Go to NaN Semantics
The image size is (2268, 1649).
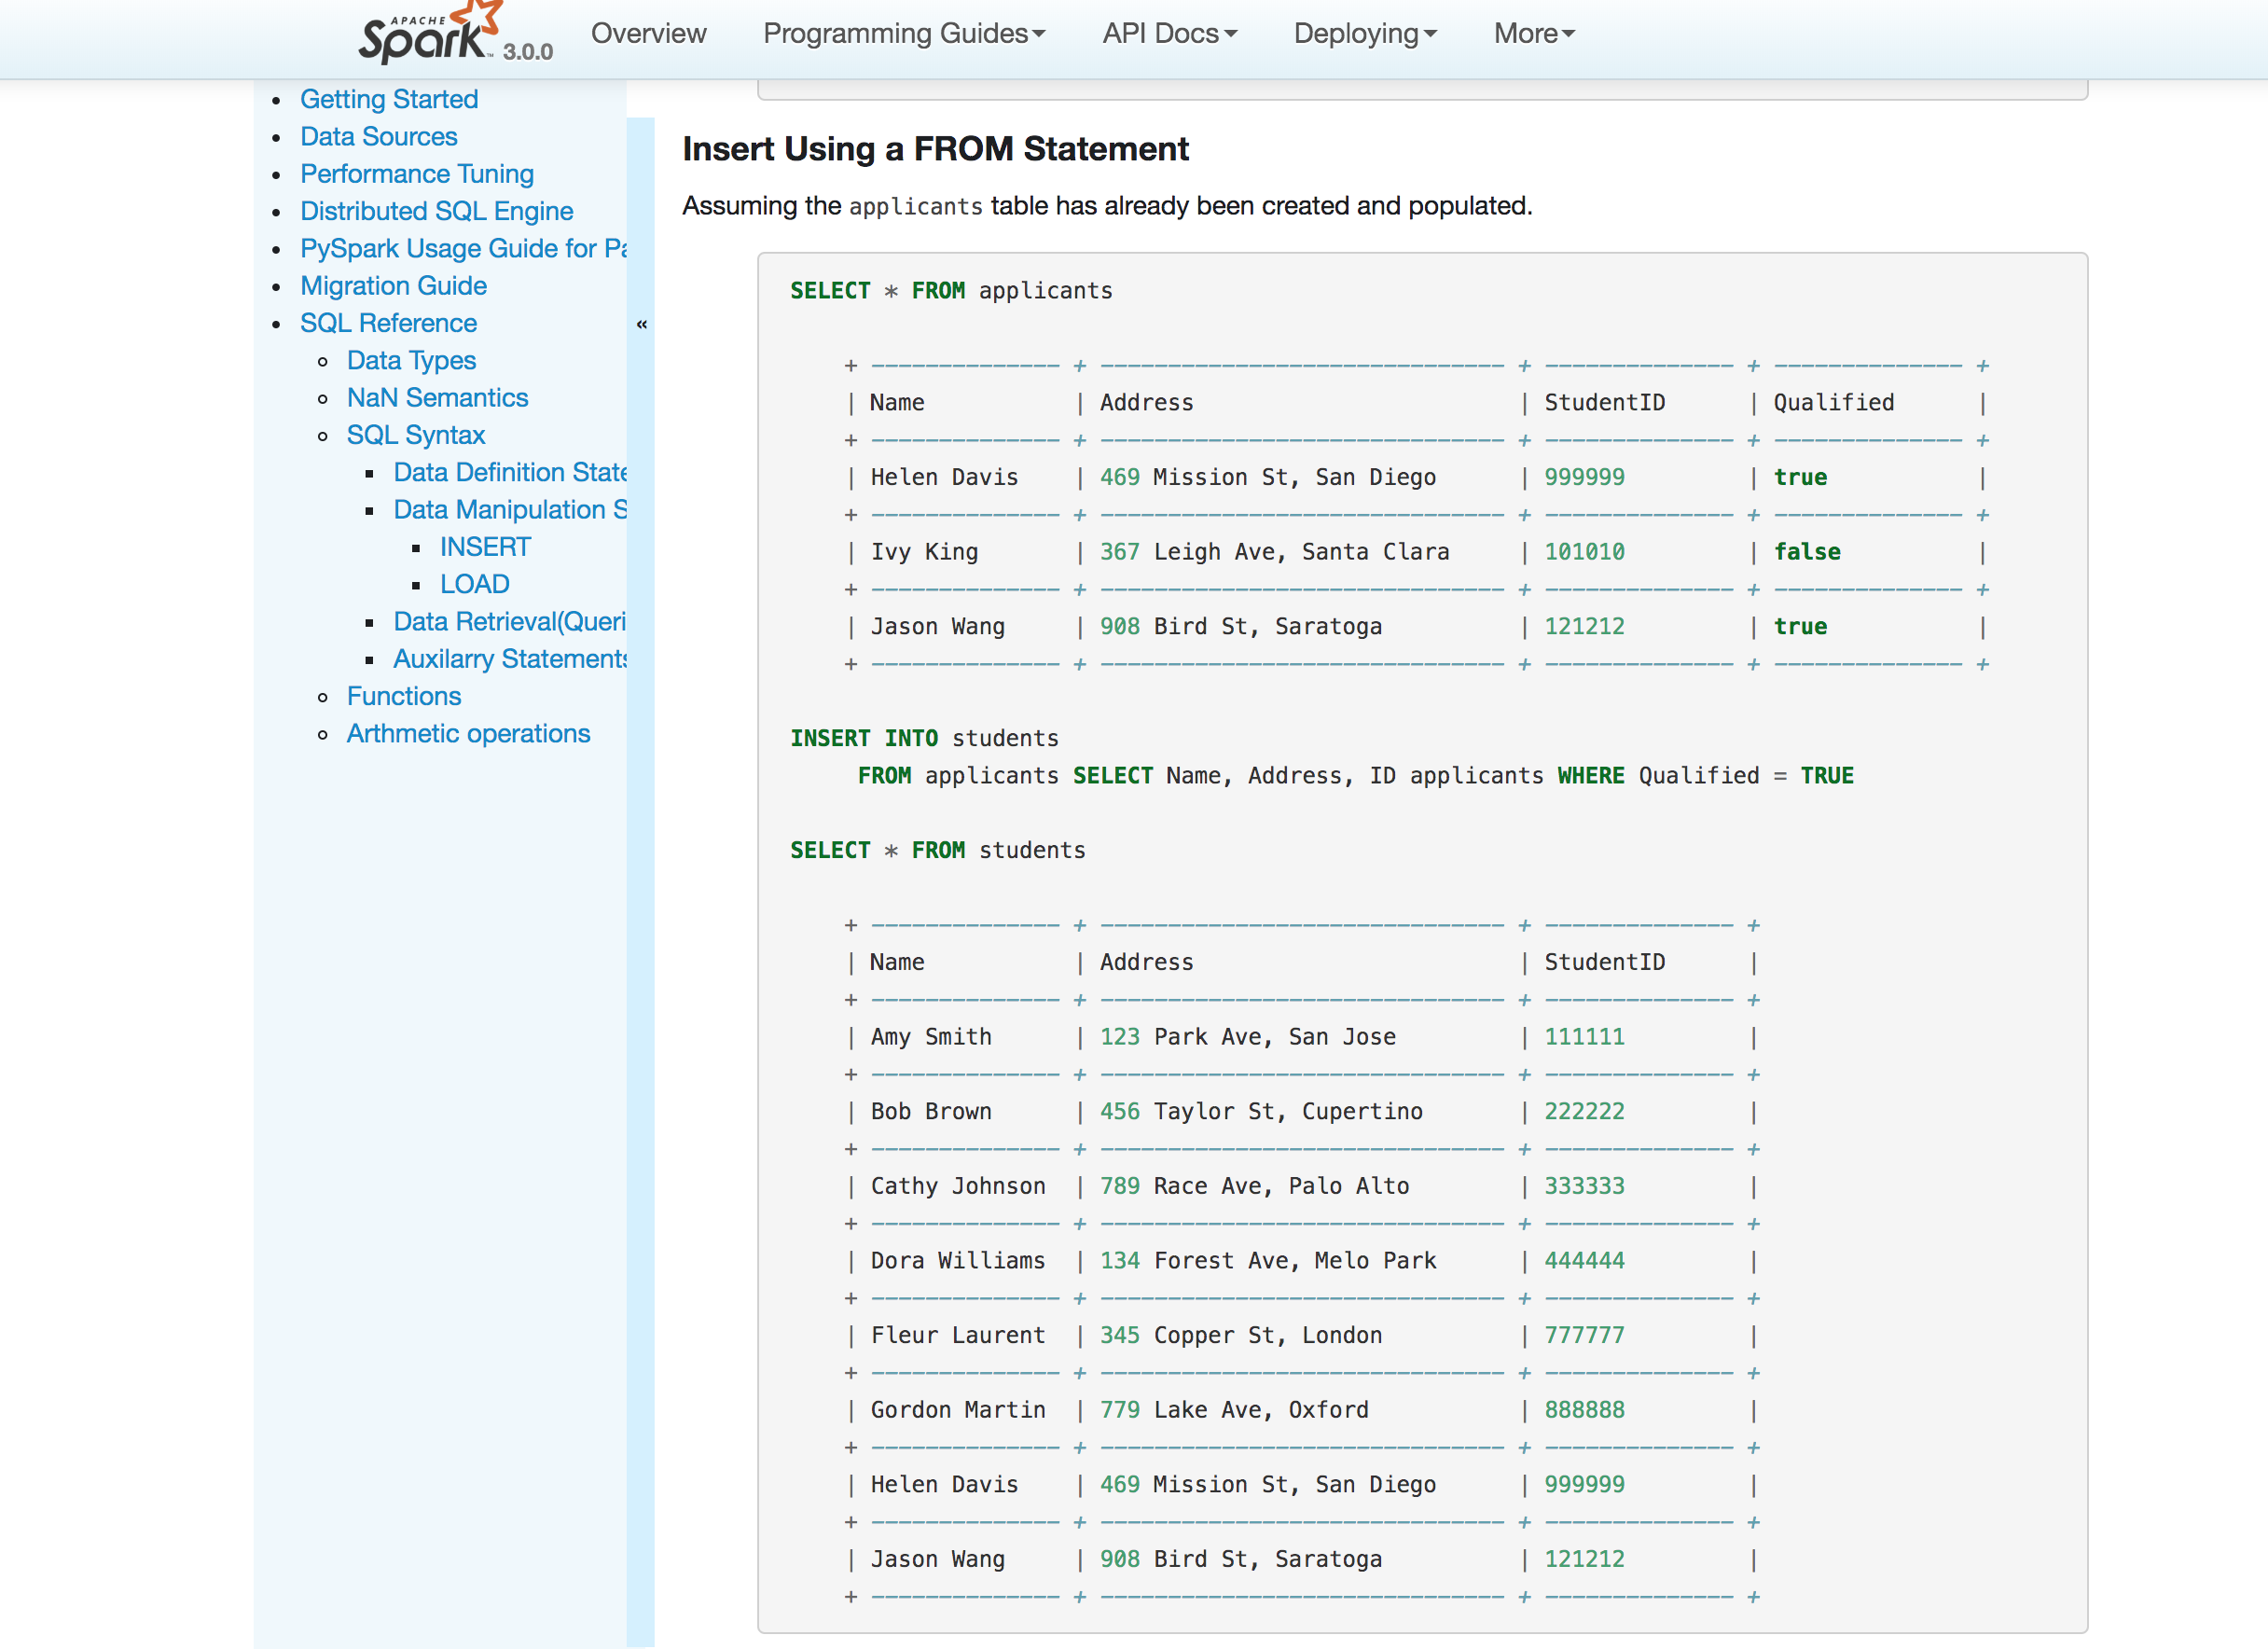[437, 398]
